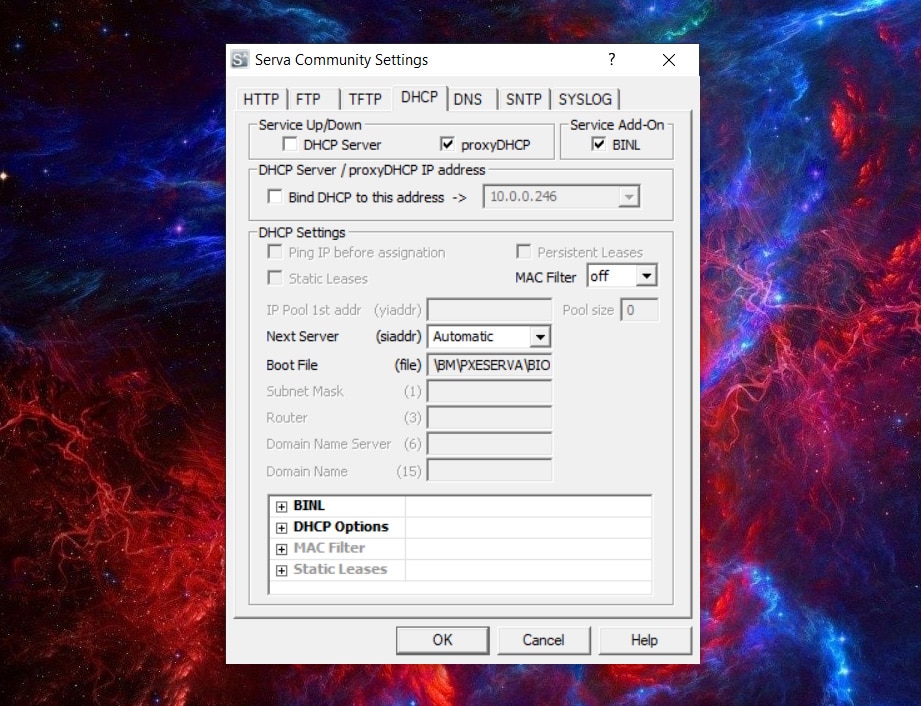Click the Next Server label text
Image resolution: width=921 pixels, height=706 pixels.
coord(302,337)
